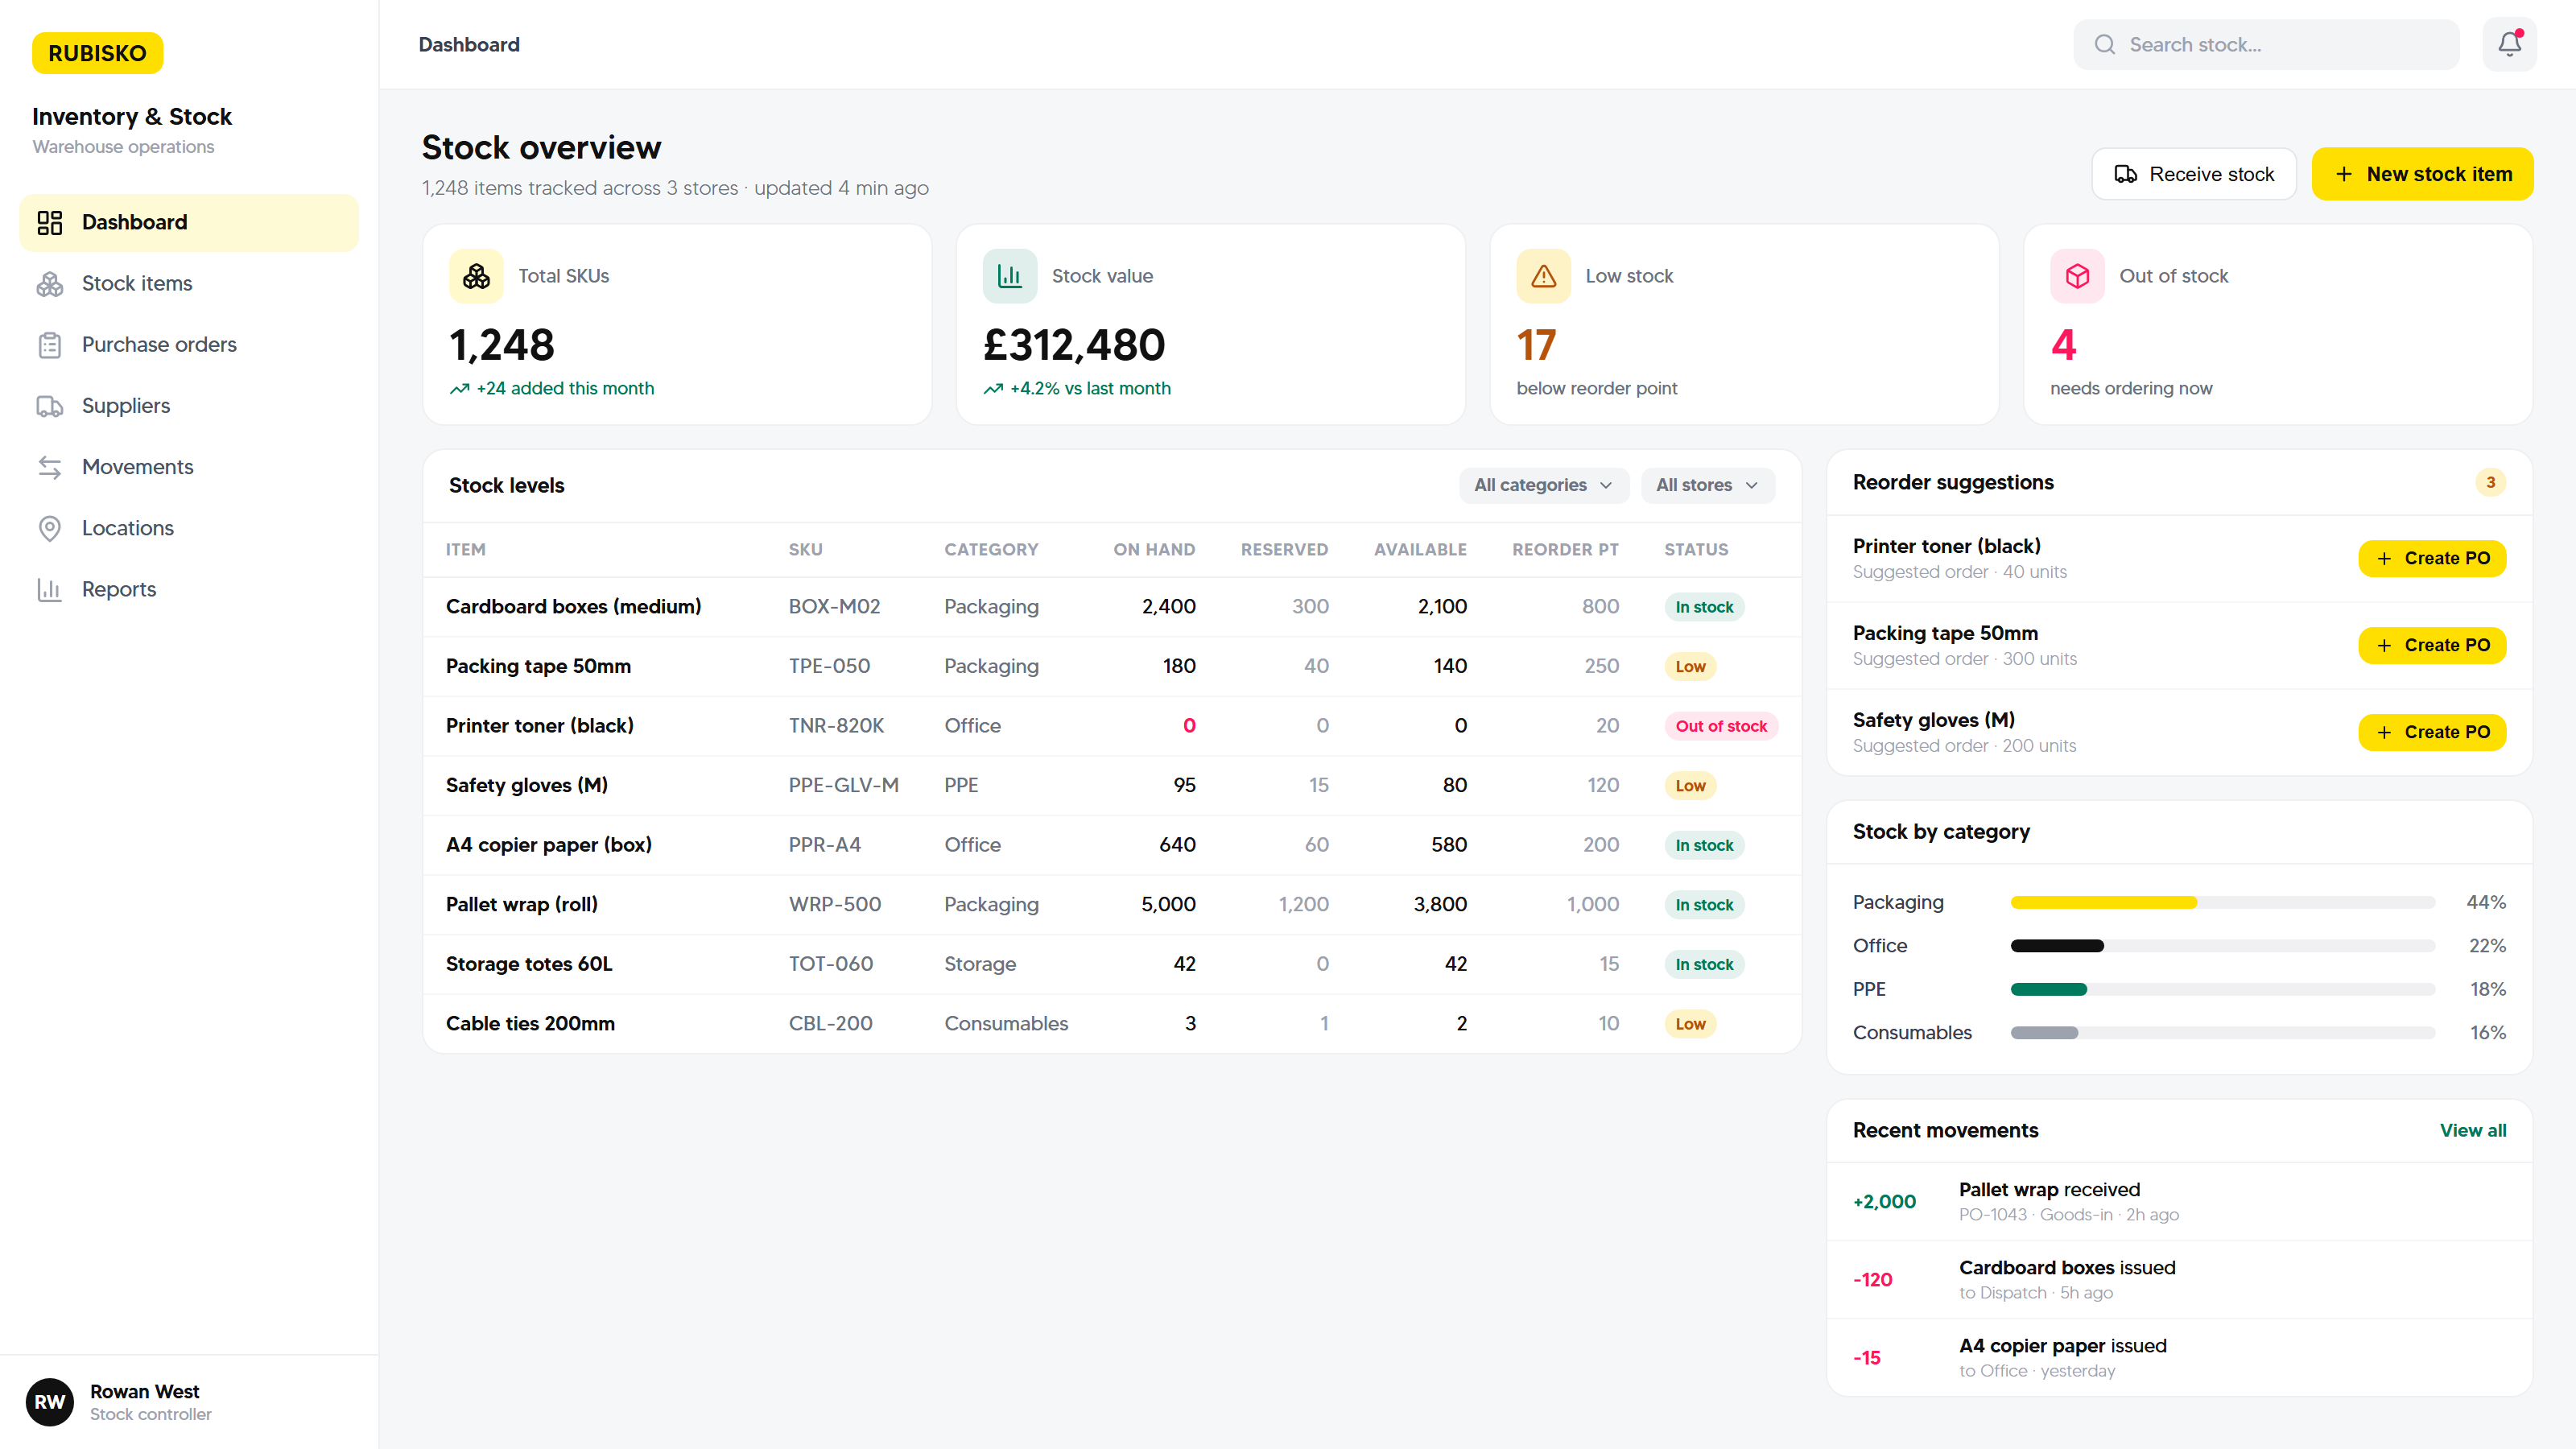Click the Suppliers truck icon
This screenshot has height=1449, width=2576.
(50, 406)
